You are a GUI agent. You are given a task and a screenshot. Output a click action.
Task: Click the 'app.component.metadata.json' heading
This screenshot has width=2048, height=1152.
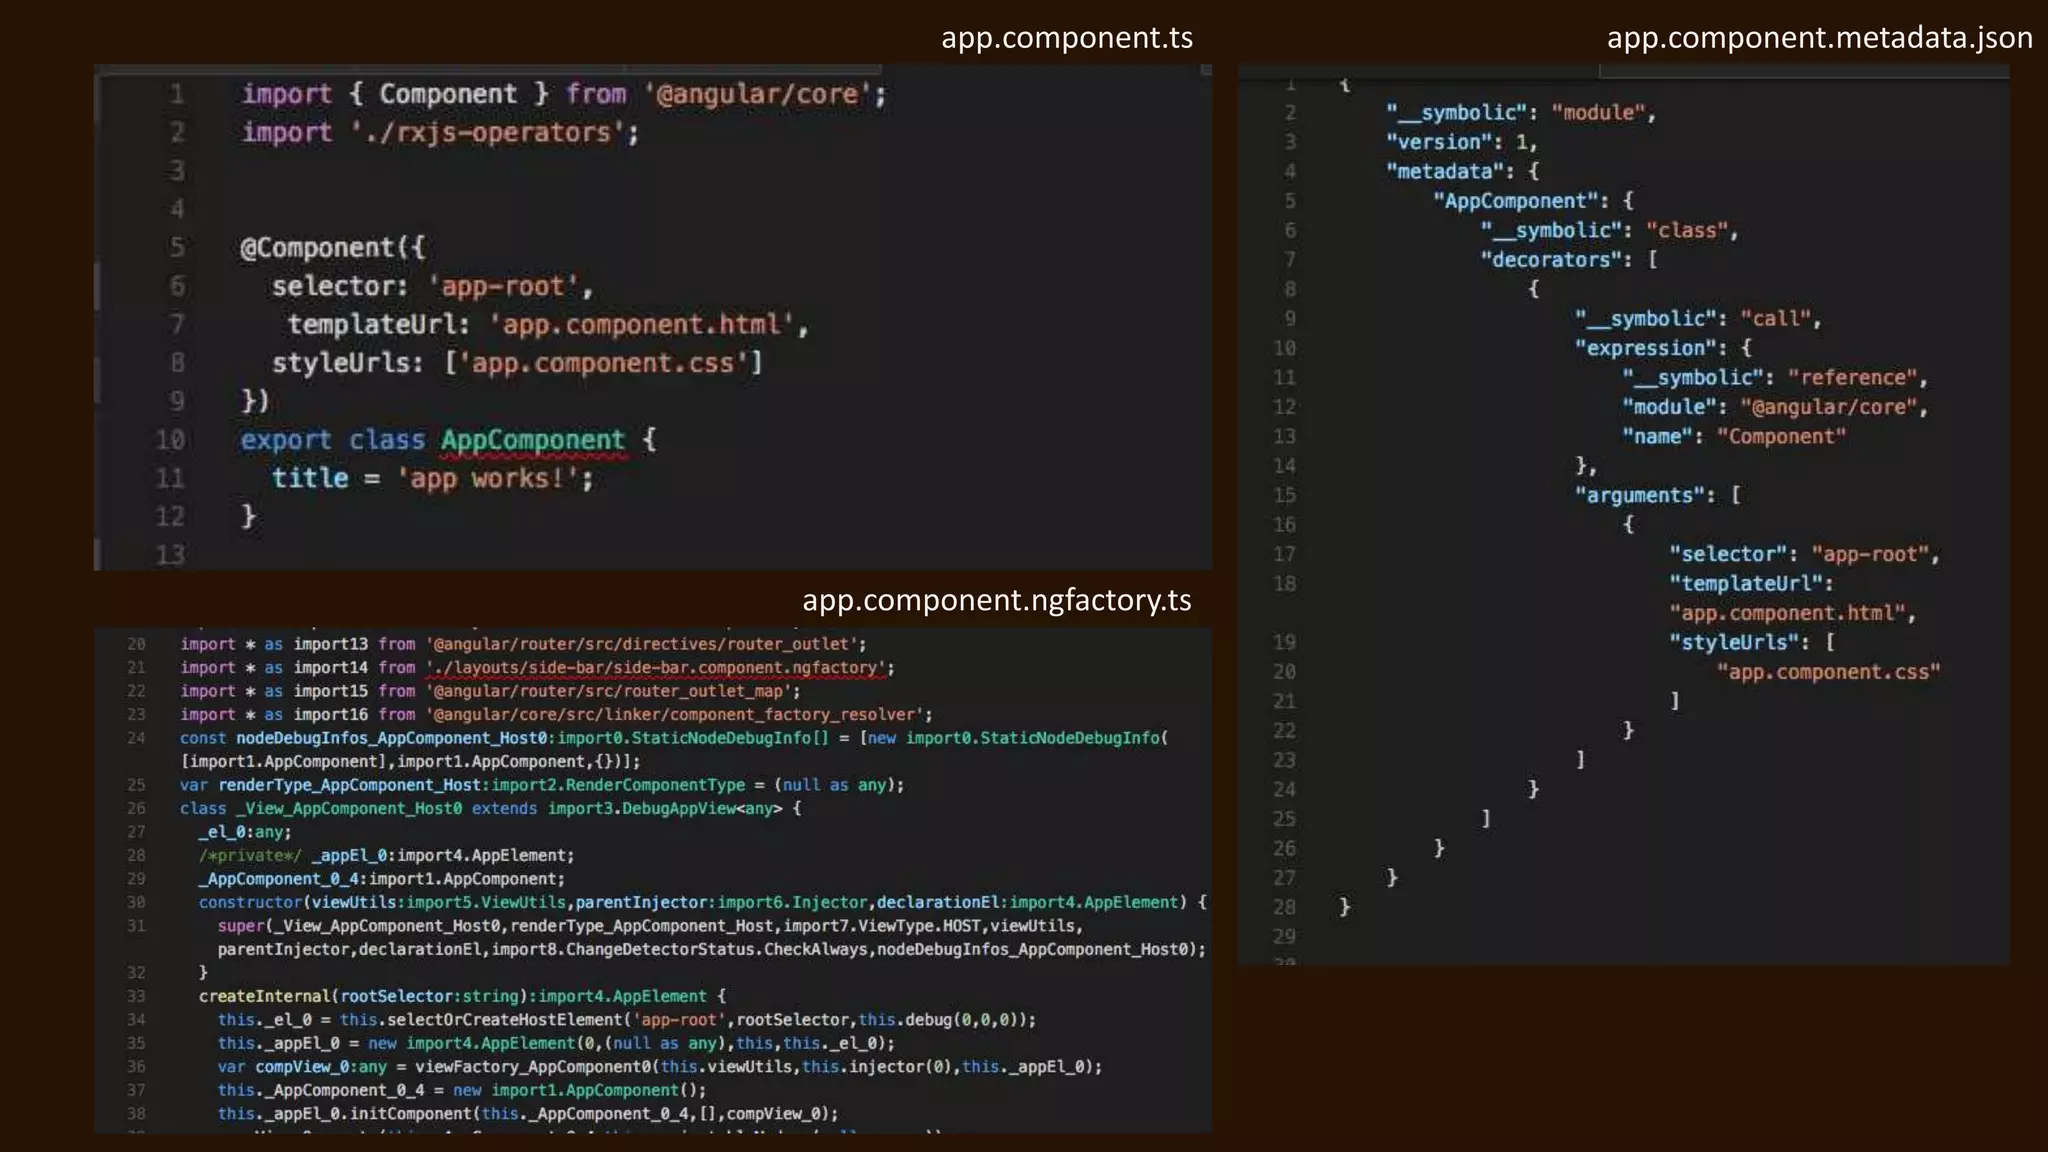[x=1819, y=38]
